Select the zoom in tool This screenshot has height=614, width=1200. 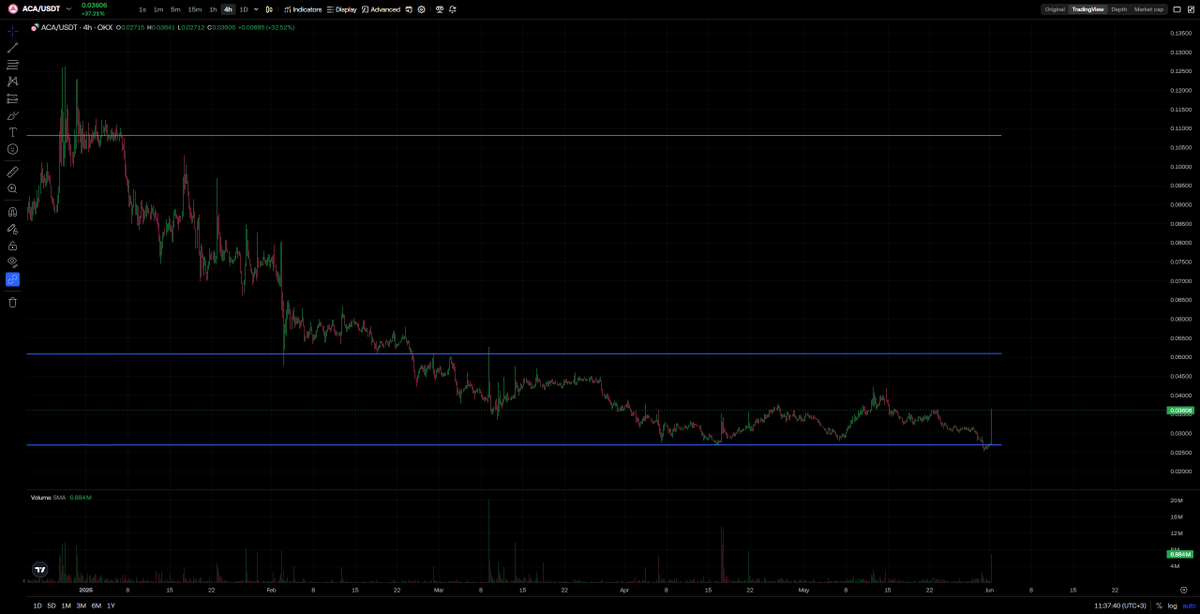[x=13, y=188]
